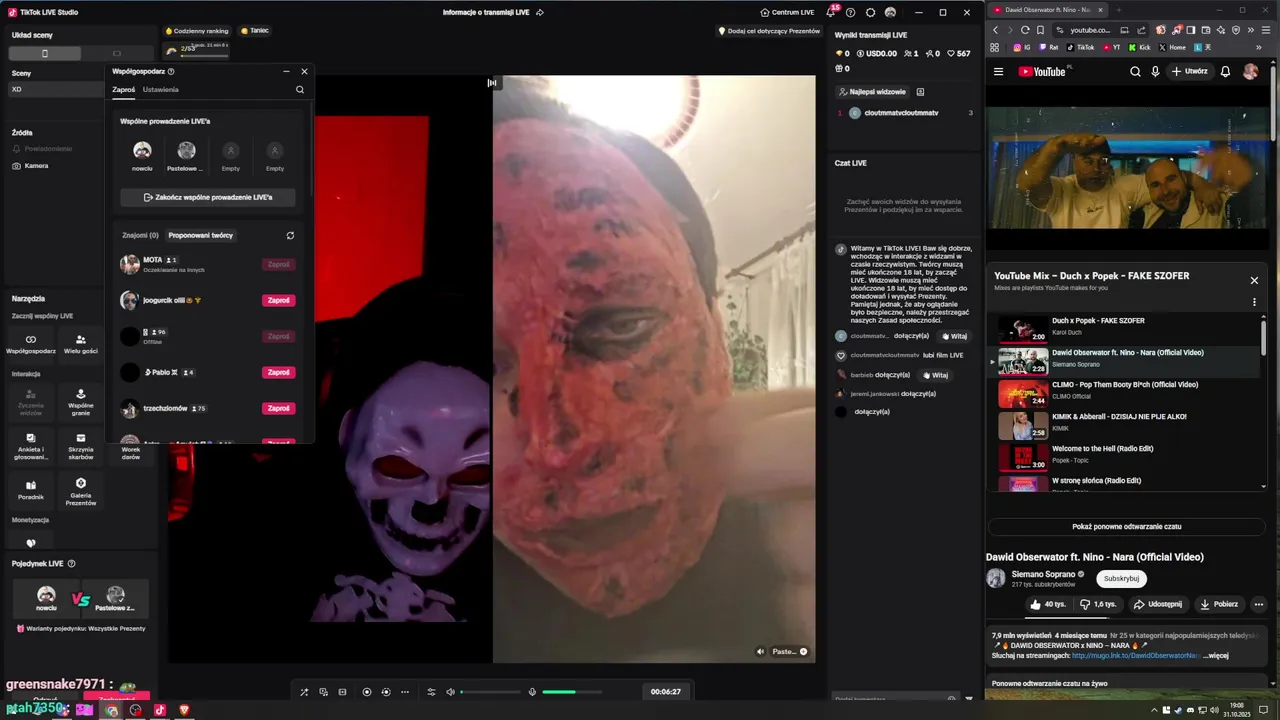The height and width of the screenshot is (720, 1280).
Task: Click the Utwórz create button on YouTube
Action: [1189, 71]
